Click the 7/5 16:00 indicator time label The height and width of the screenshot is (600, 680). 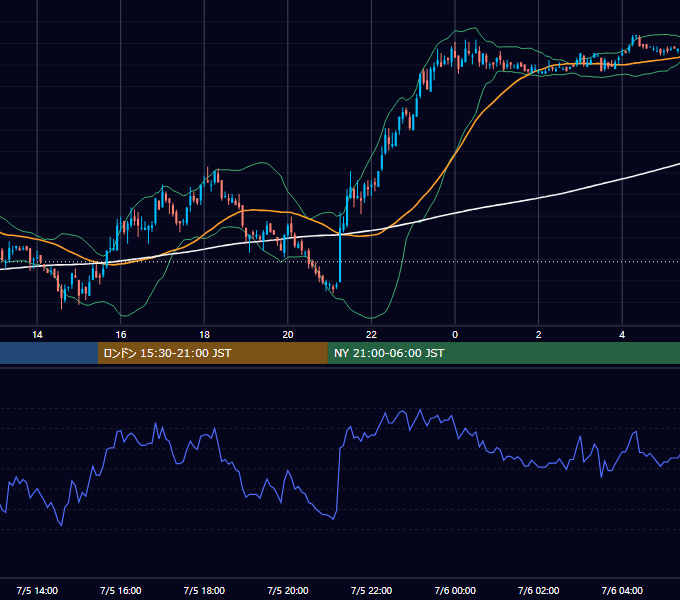[121, 590]
